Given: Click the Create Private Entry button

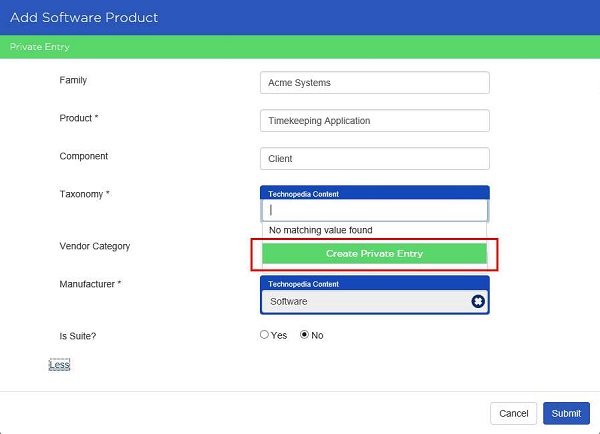Looking at the screenshot, I should pos(374,253).
